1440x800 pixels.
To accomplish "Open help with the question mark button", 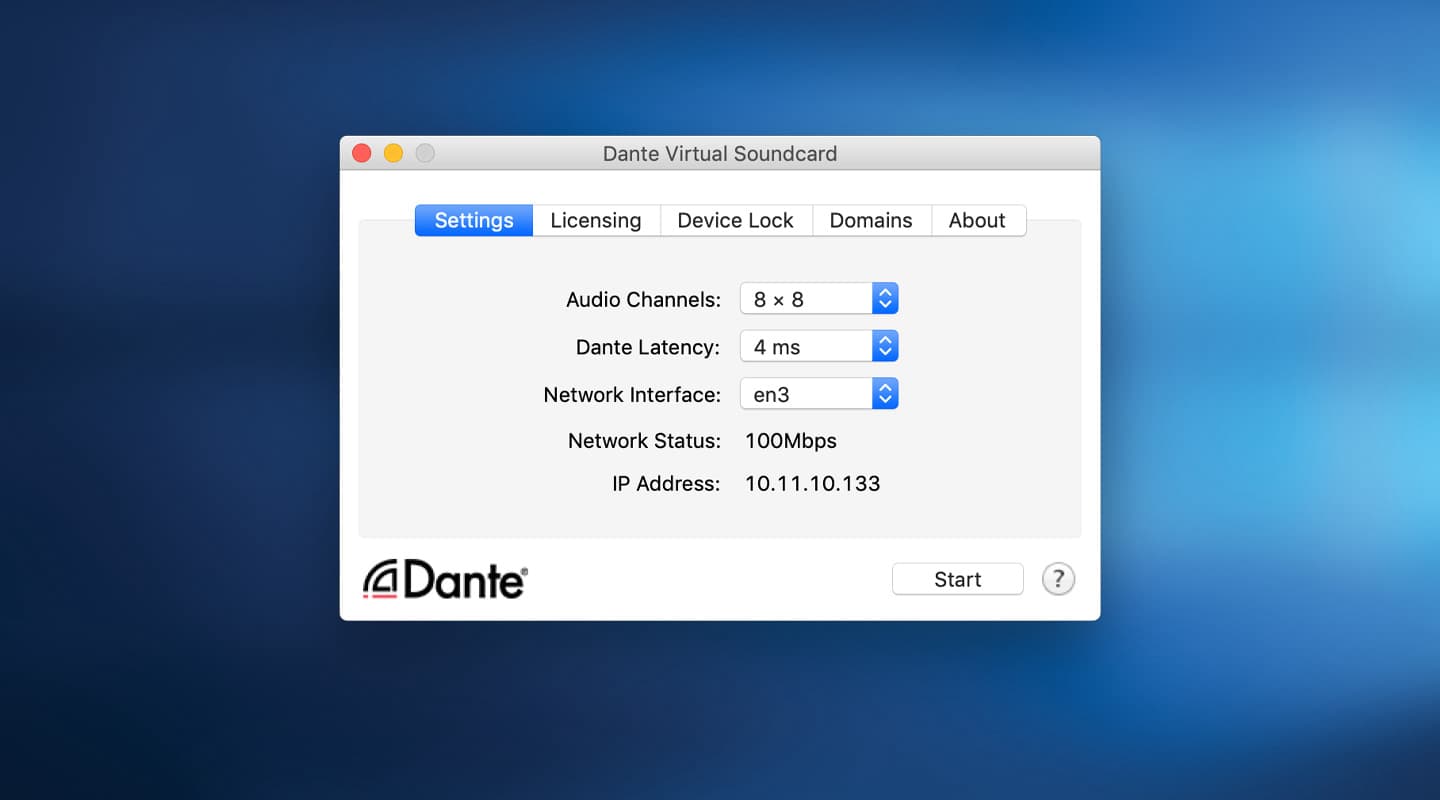I will (1058, 579).
